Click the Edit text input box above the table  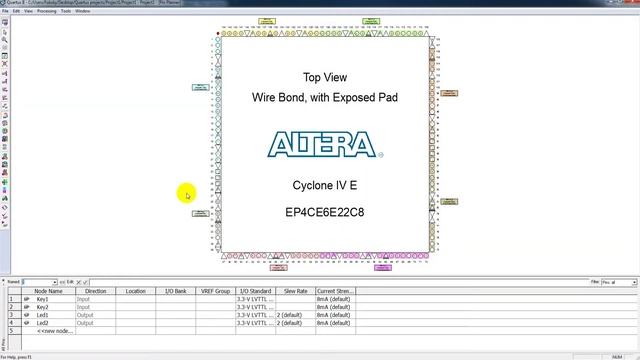pos(339,282)
